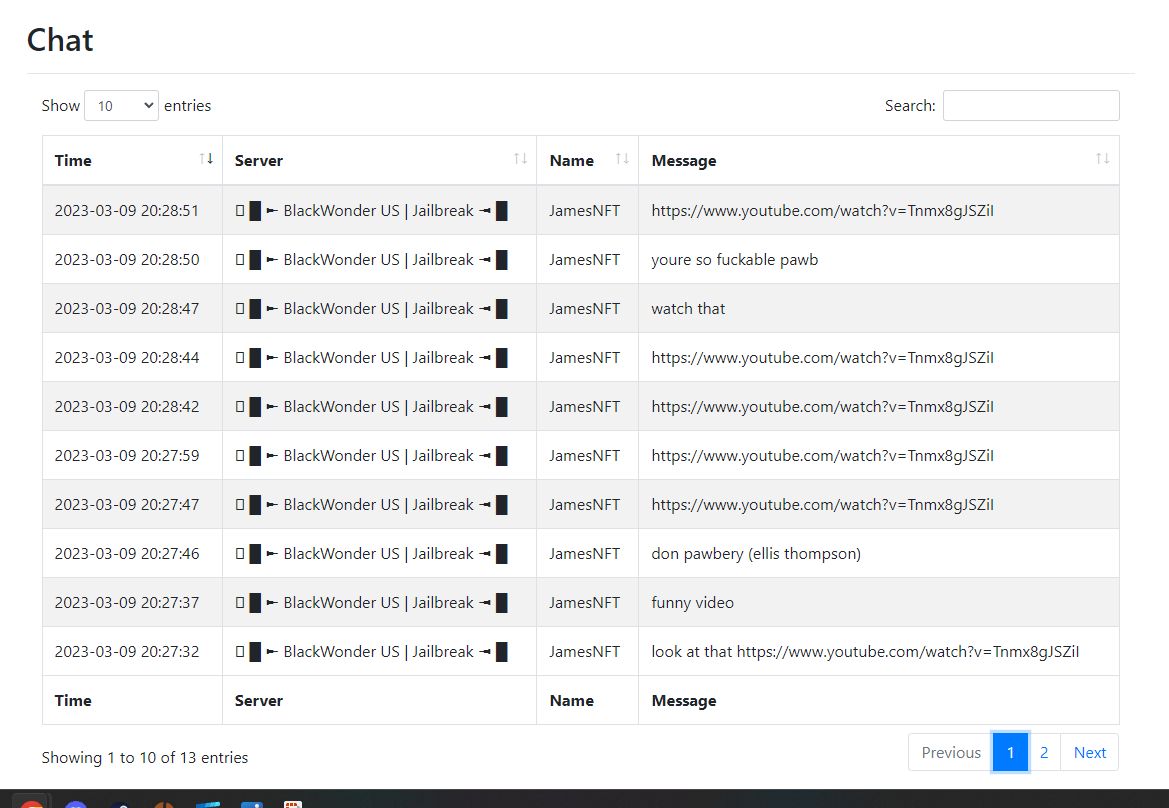This screenshot has width=1169, height=808.
Task: Select the timestamp 2023-03-09 20:28:50
Action: (127, 260)
